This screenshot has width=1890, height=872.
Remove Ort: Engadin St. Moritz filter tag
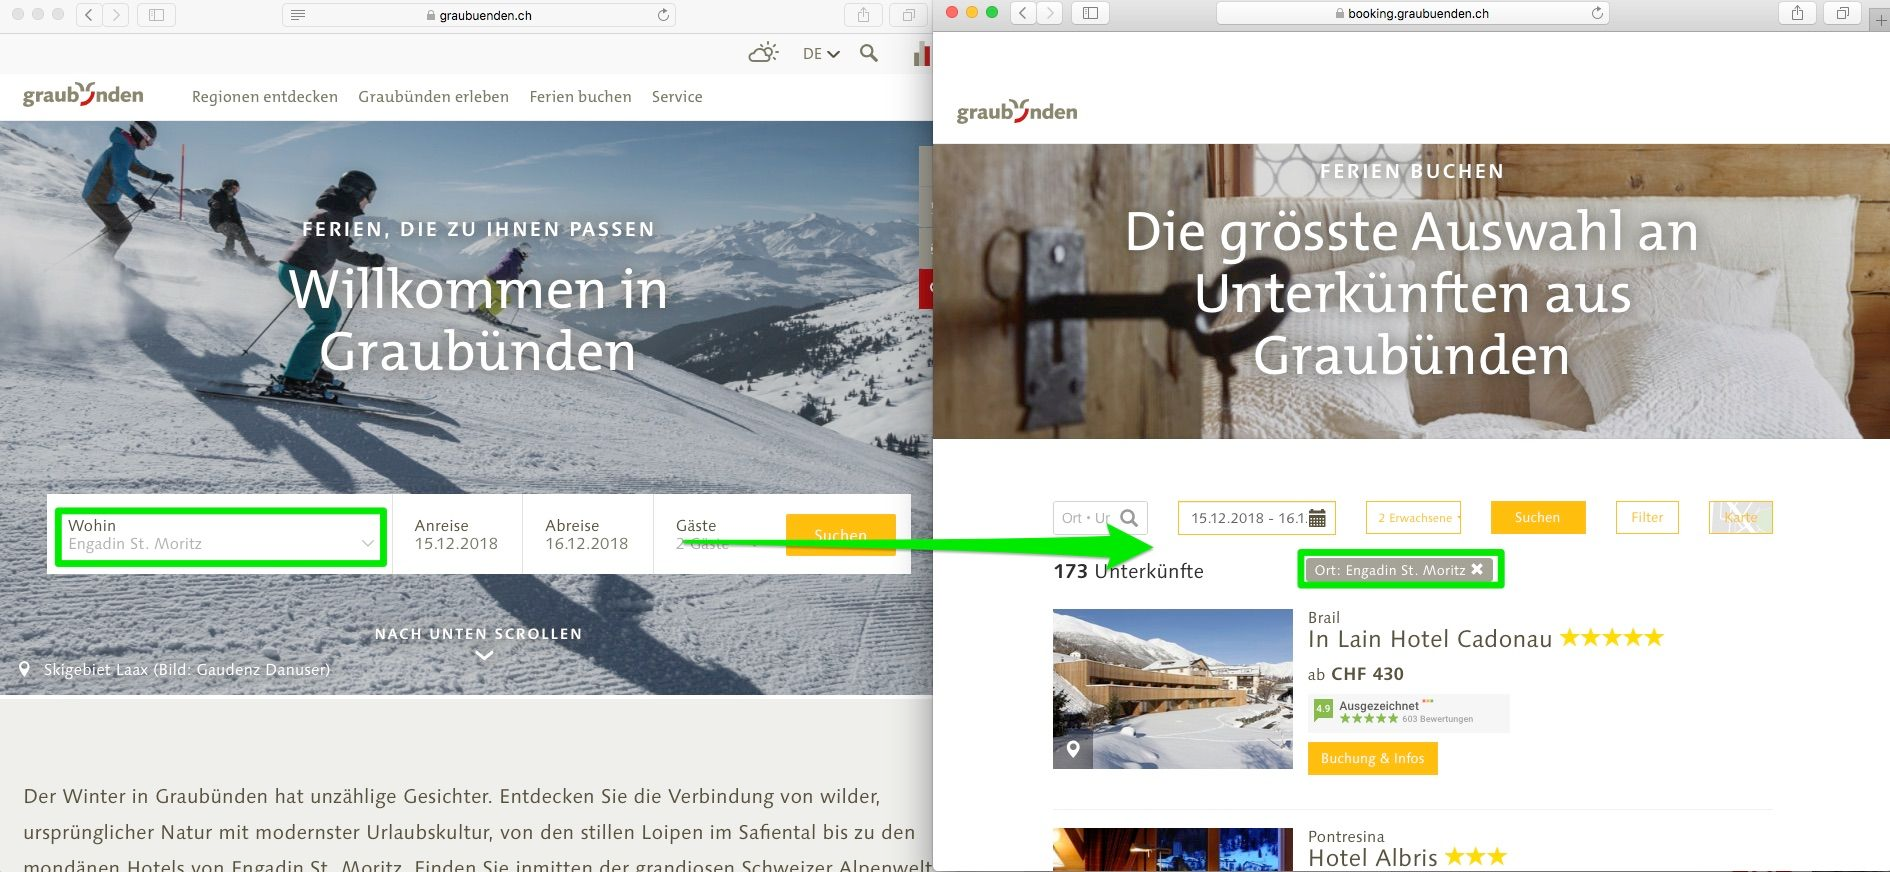coord(1477,569)
